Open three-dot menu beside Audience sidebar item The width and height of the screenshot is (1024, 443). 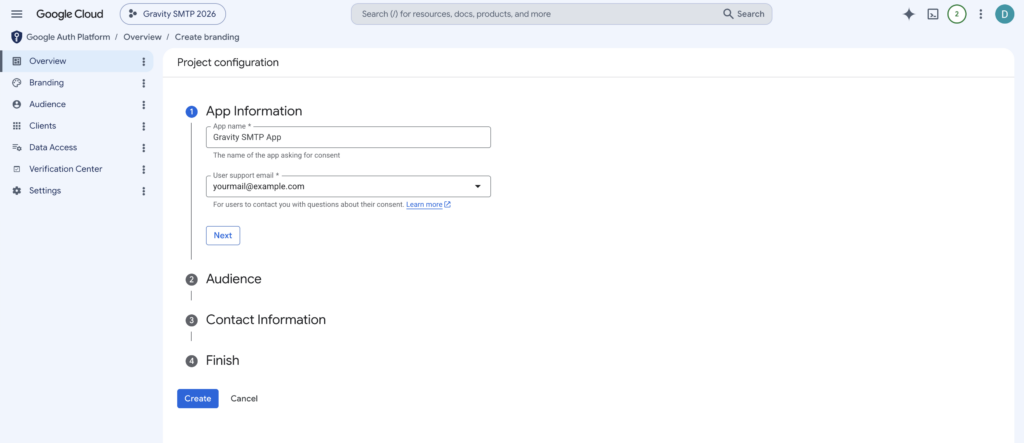coord(144,105)
